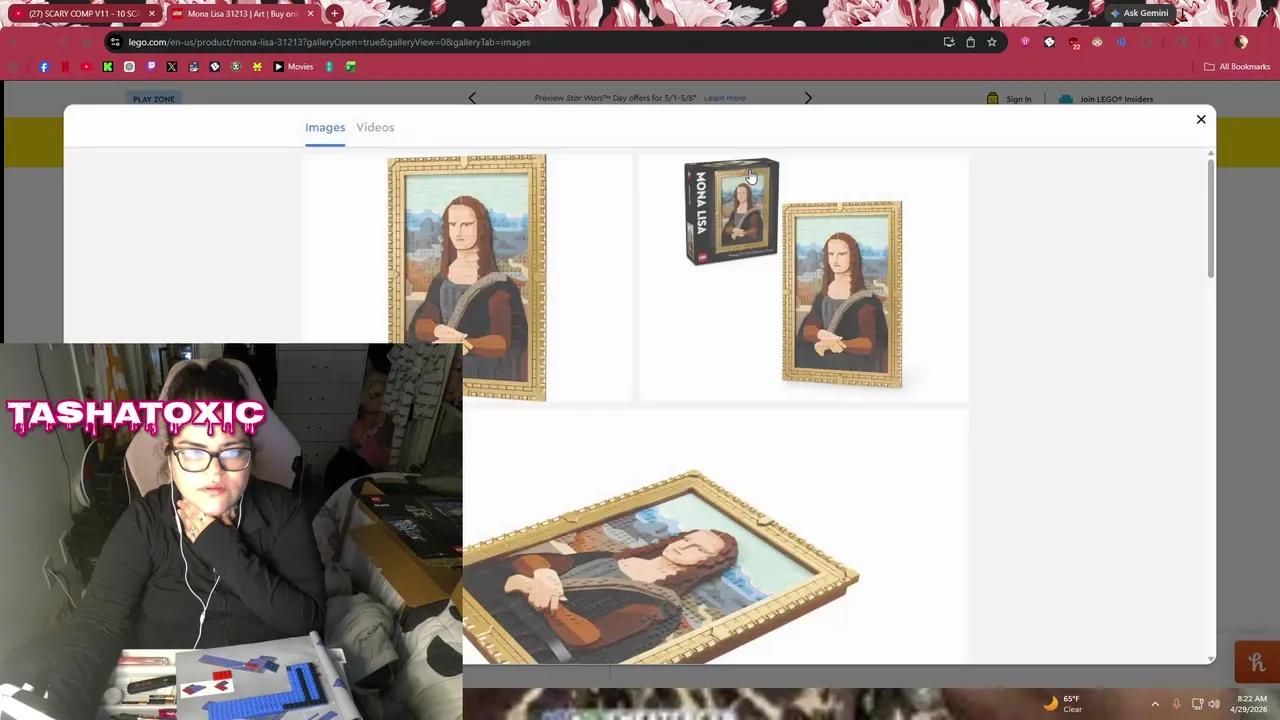This screenshot has width=1280, height=720.
Task: Open the upright framed Mona Lisa image
Action: 467,277
